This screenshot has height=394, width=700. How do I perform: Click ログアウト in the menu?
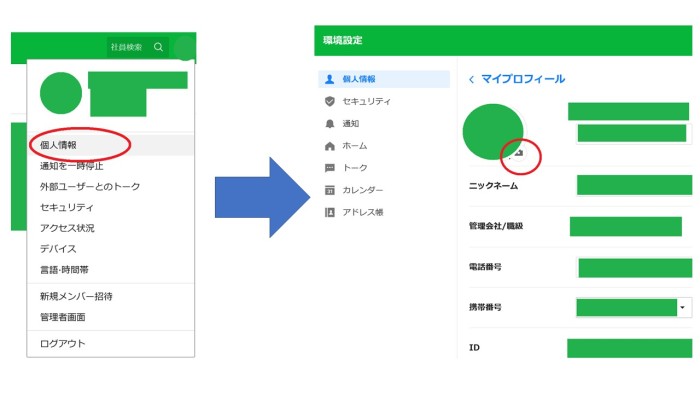pos(62,344)
